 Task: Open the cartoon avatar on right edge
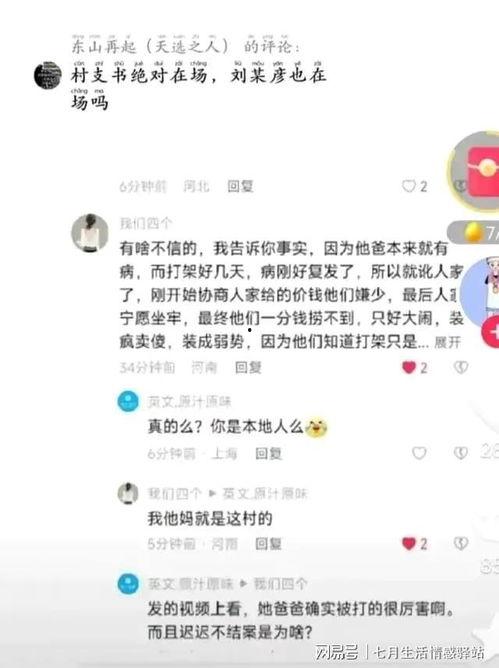pos(482,292)
